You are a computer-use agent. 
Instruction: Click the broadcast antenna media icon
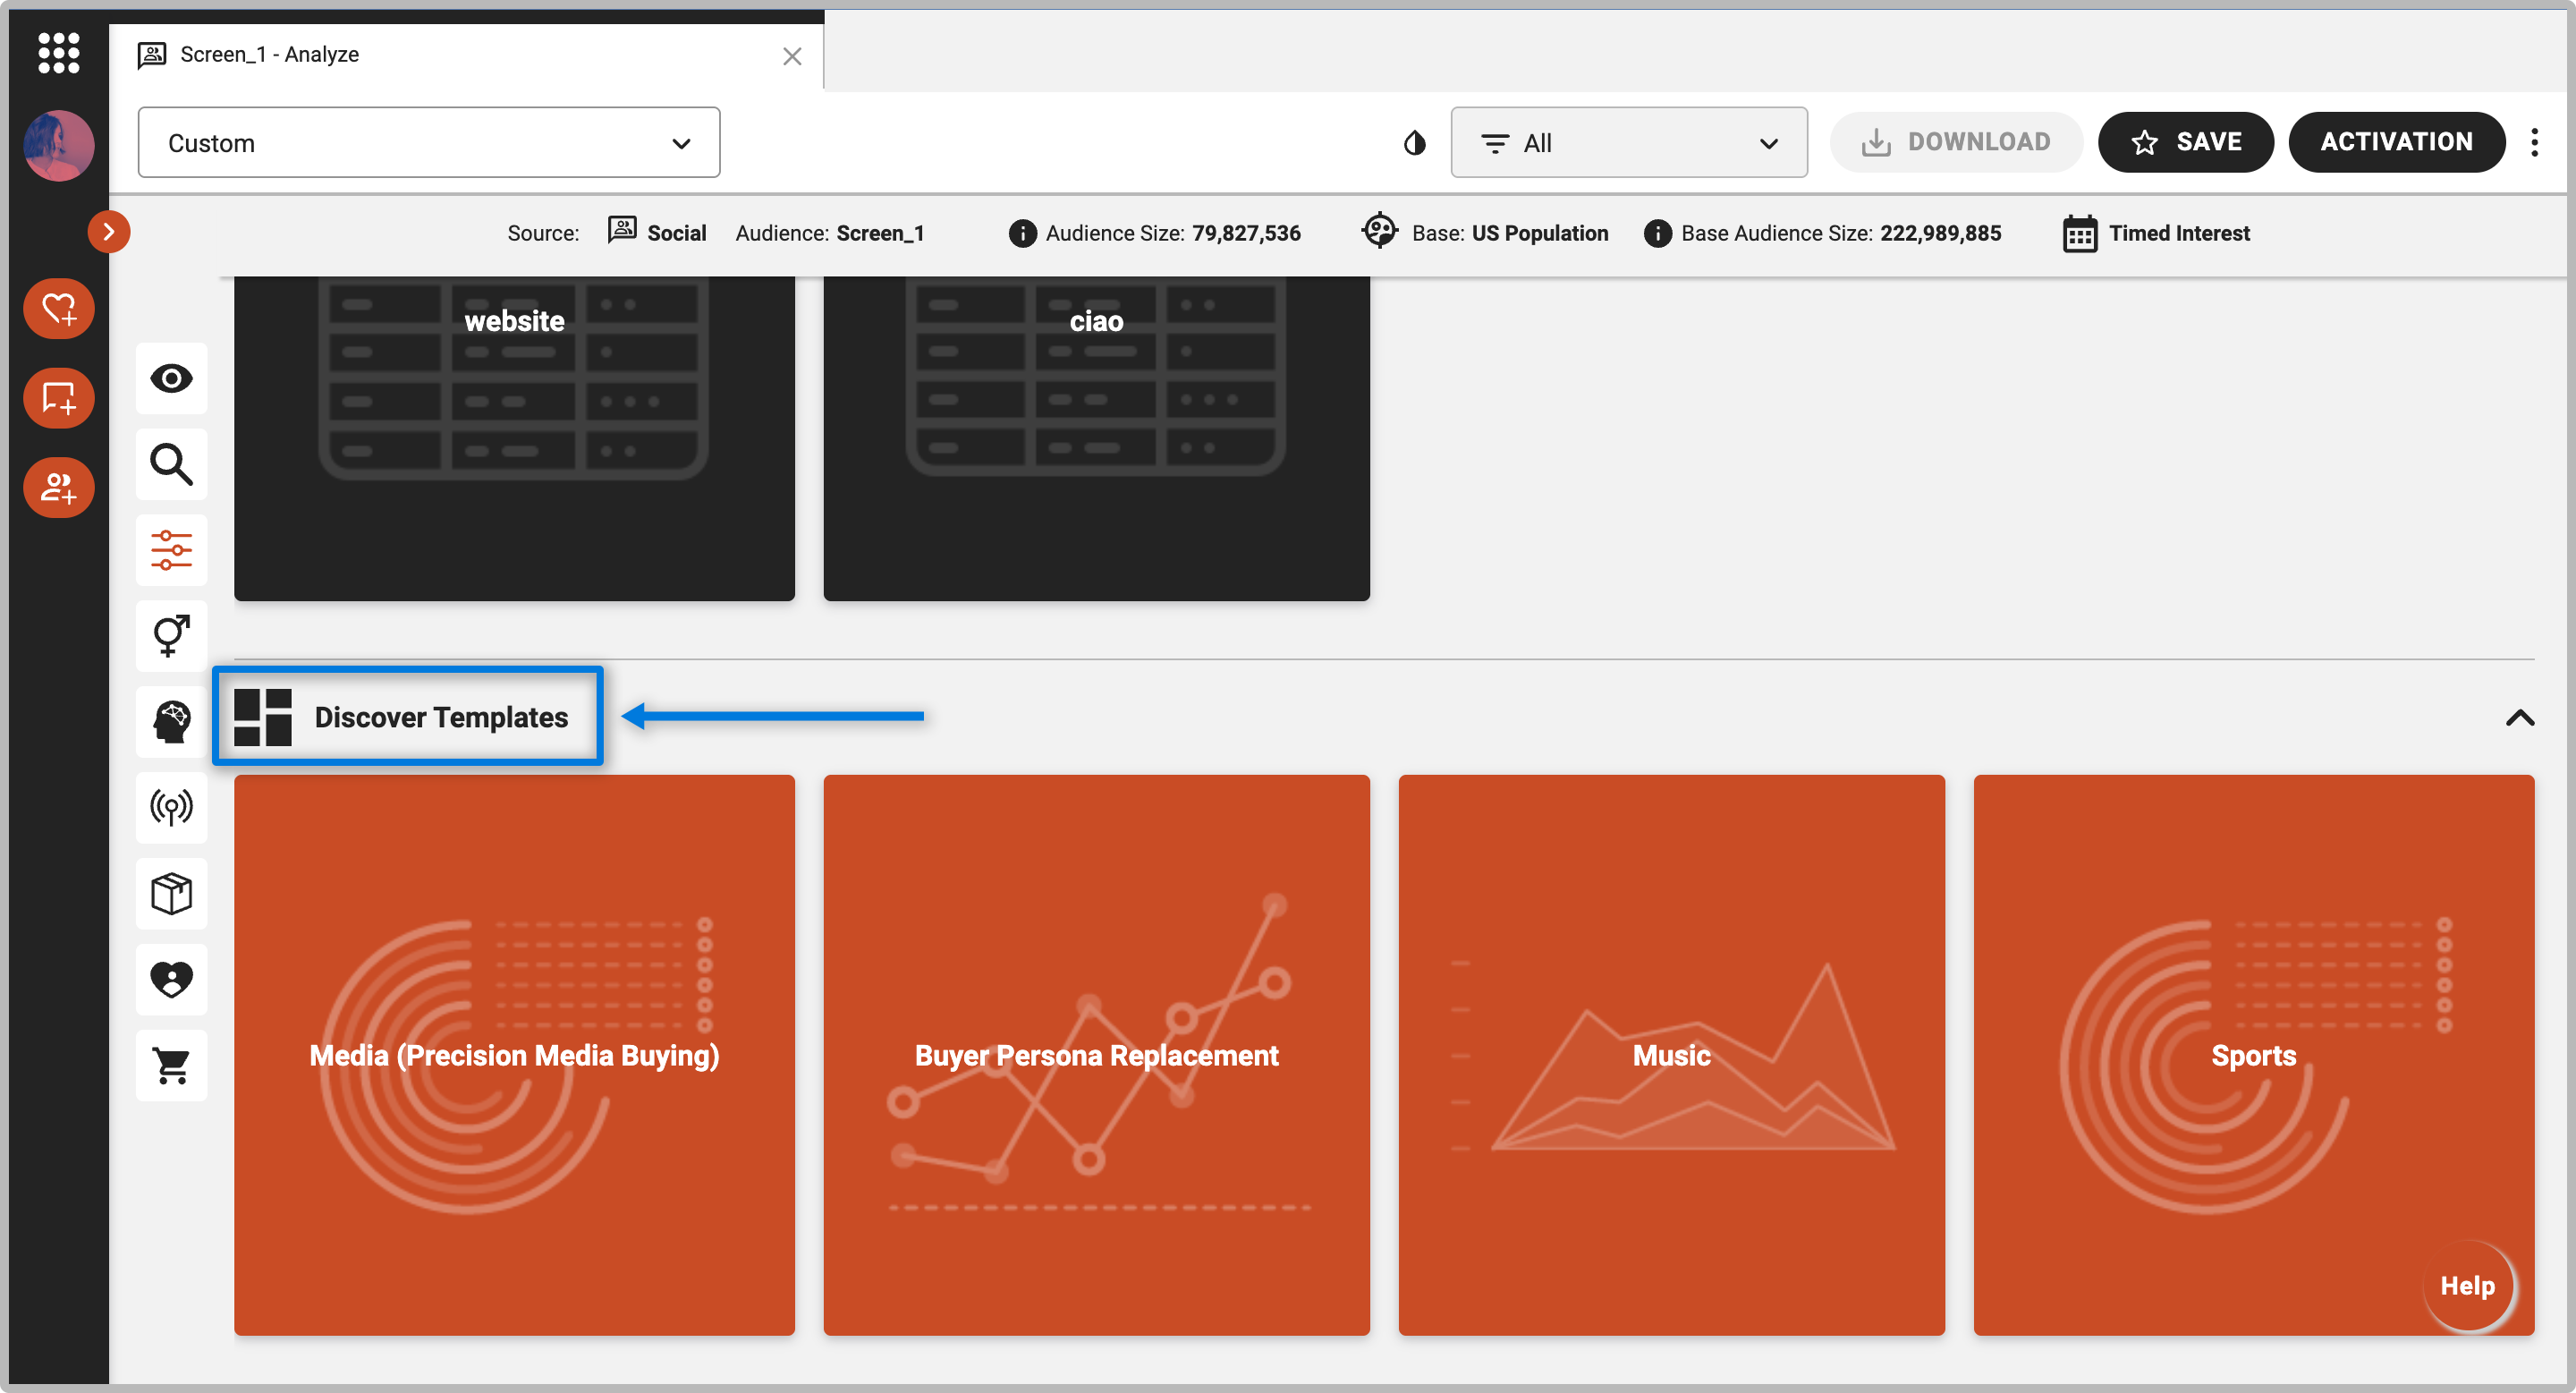click(x=171, y=807)
